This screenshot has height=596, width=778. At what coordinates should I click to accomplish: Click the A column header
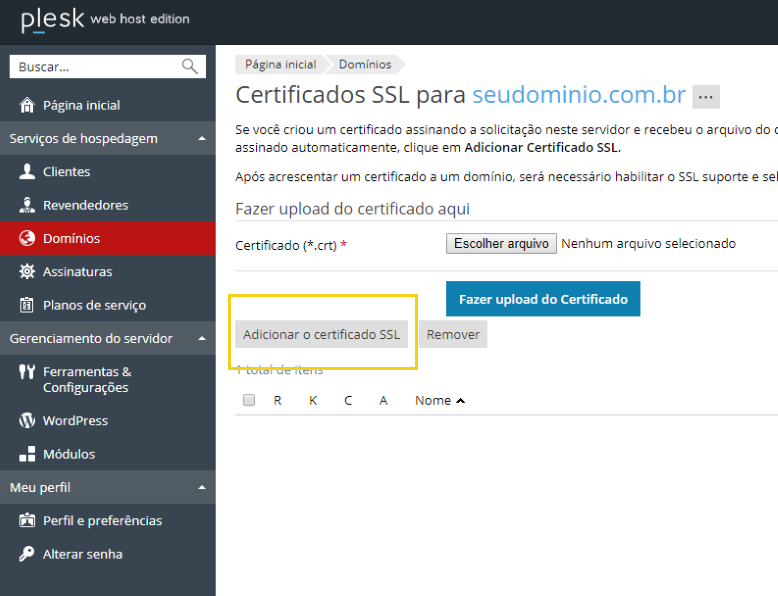[383, 400]
